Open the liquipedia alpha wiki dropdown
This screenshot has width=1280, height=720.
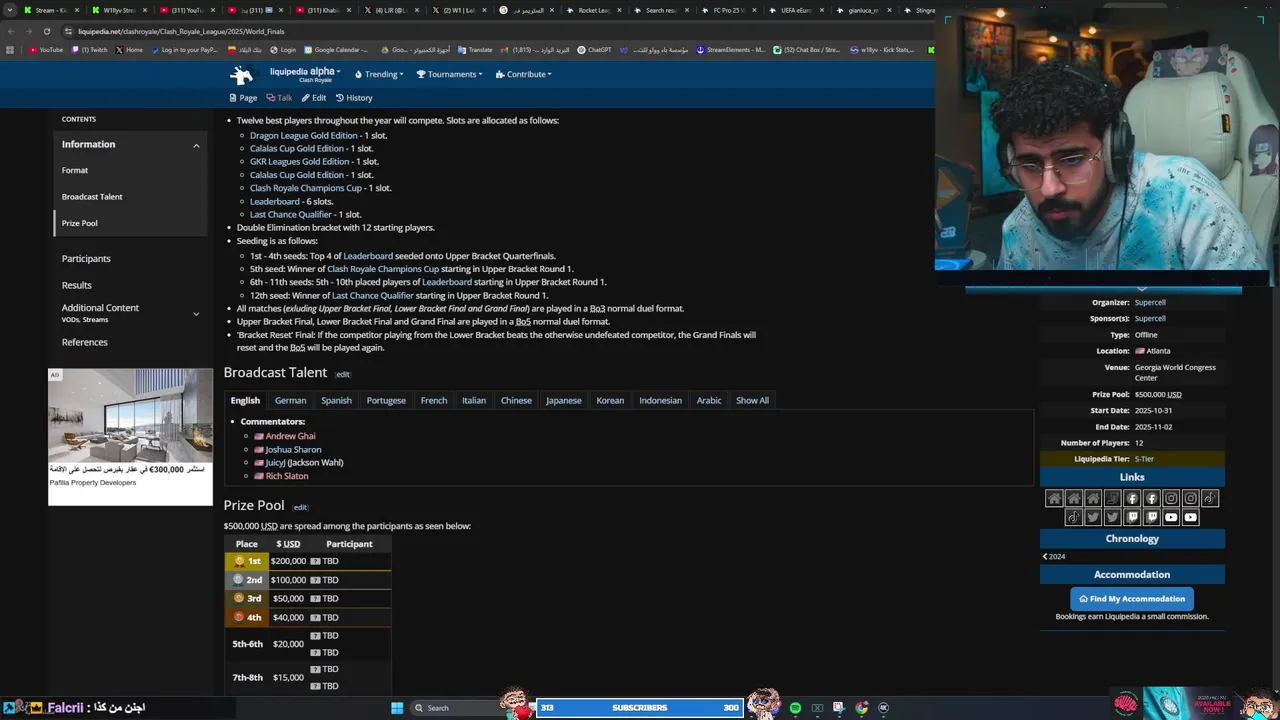pos(304,72)
